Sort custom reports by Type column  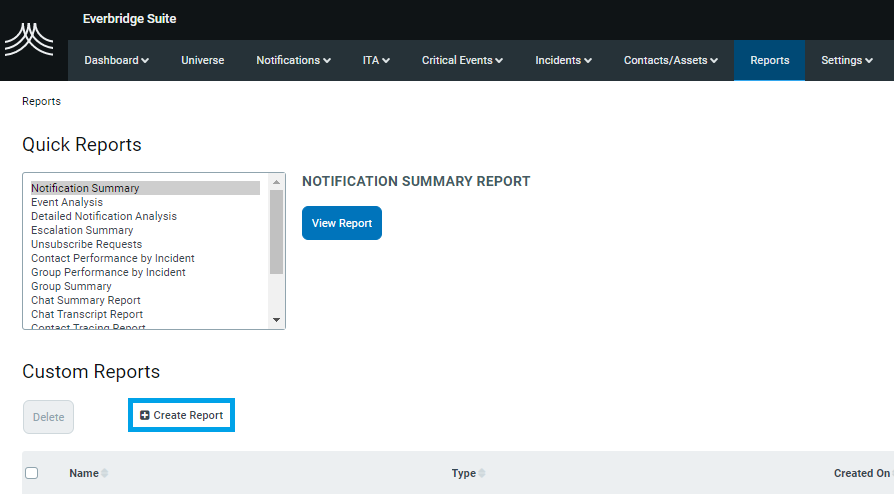tap(468, 473)
